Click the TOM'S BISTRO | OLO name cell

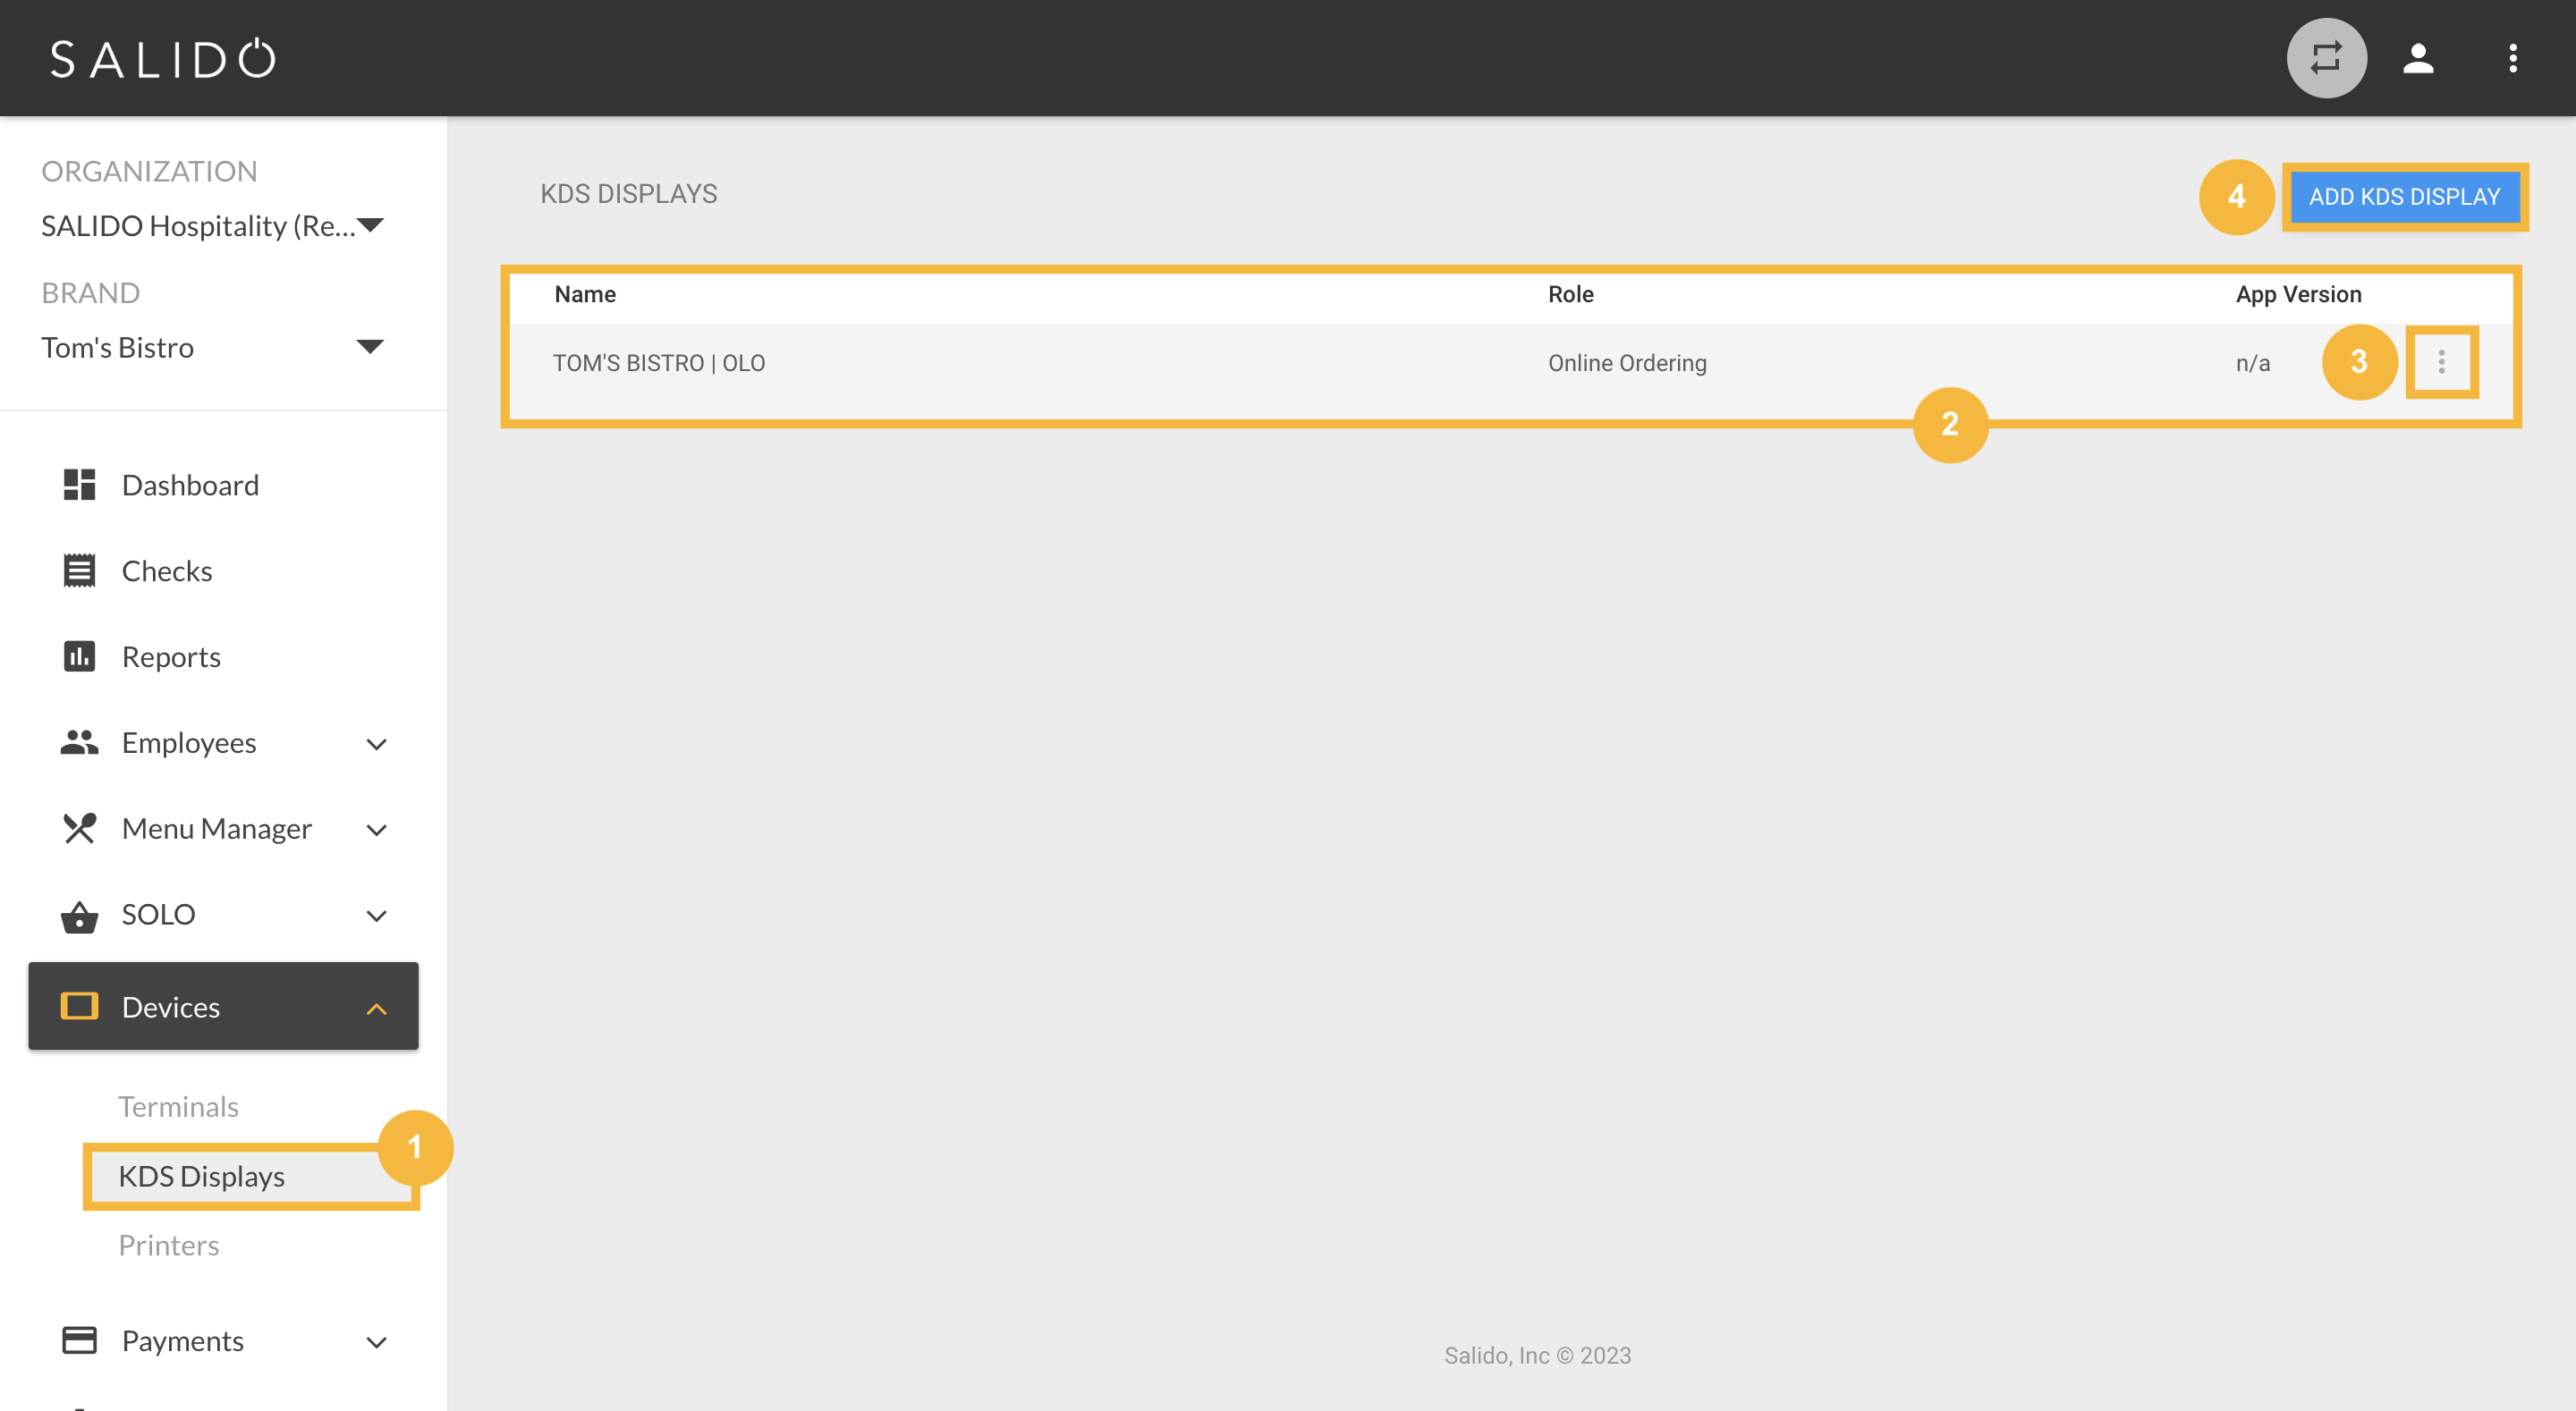(659, 363)
